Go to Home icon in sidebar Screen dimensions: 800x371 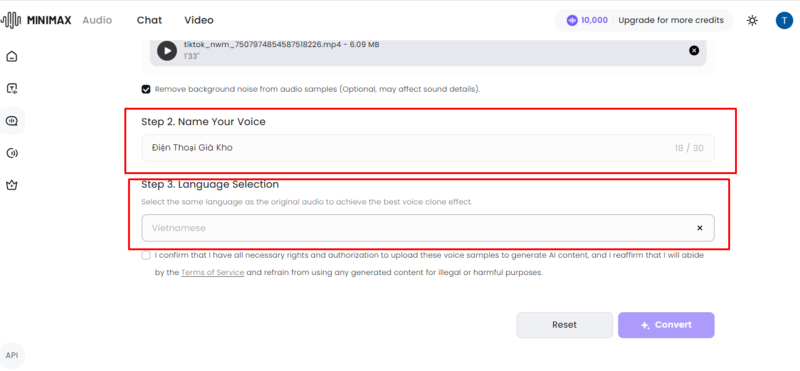click(x=12, y=57)
